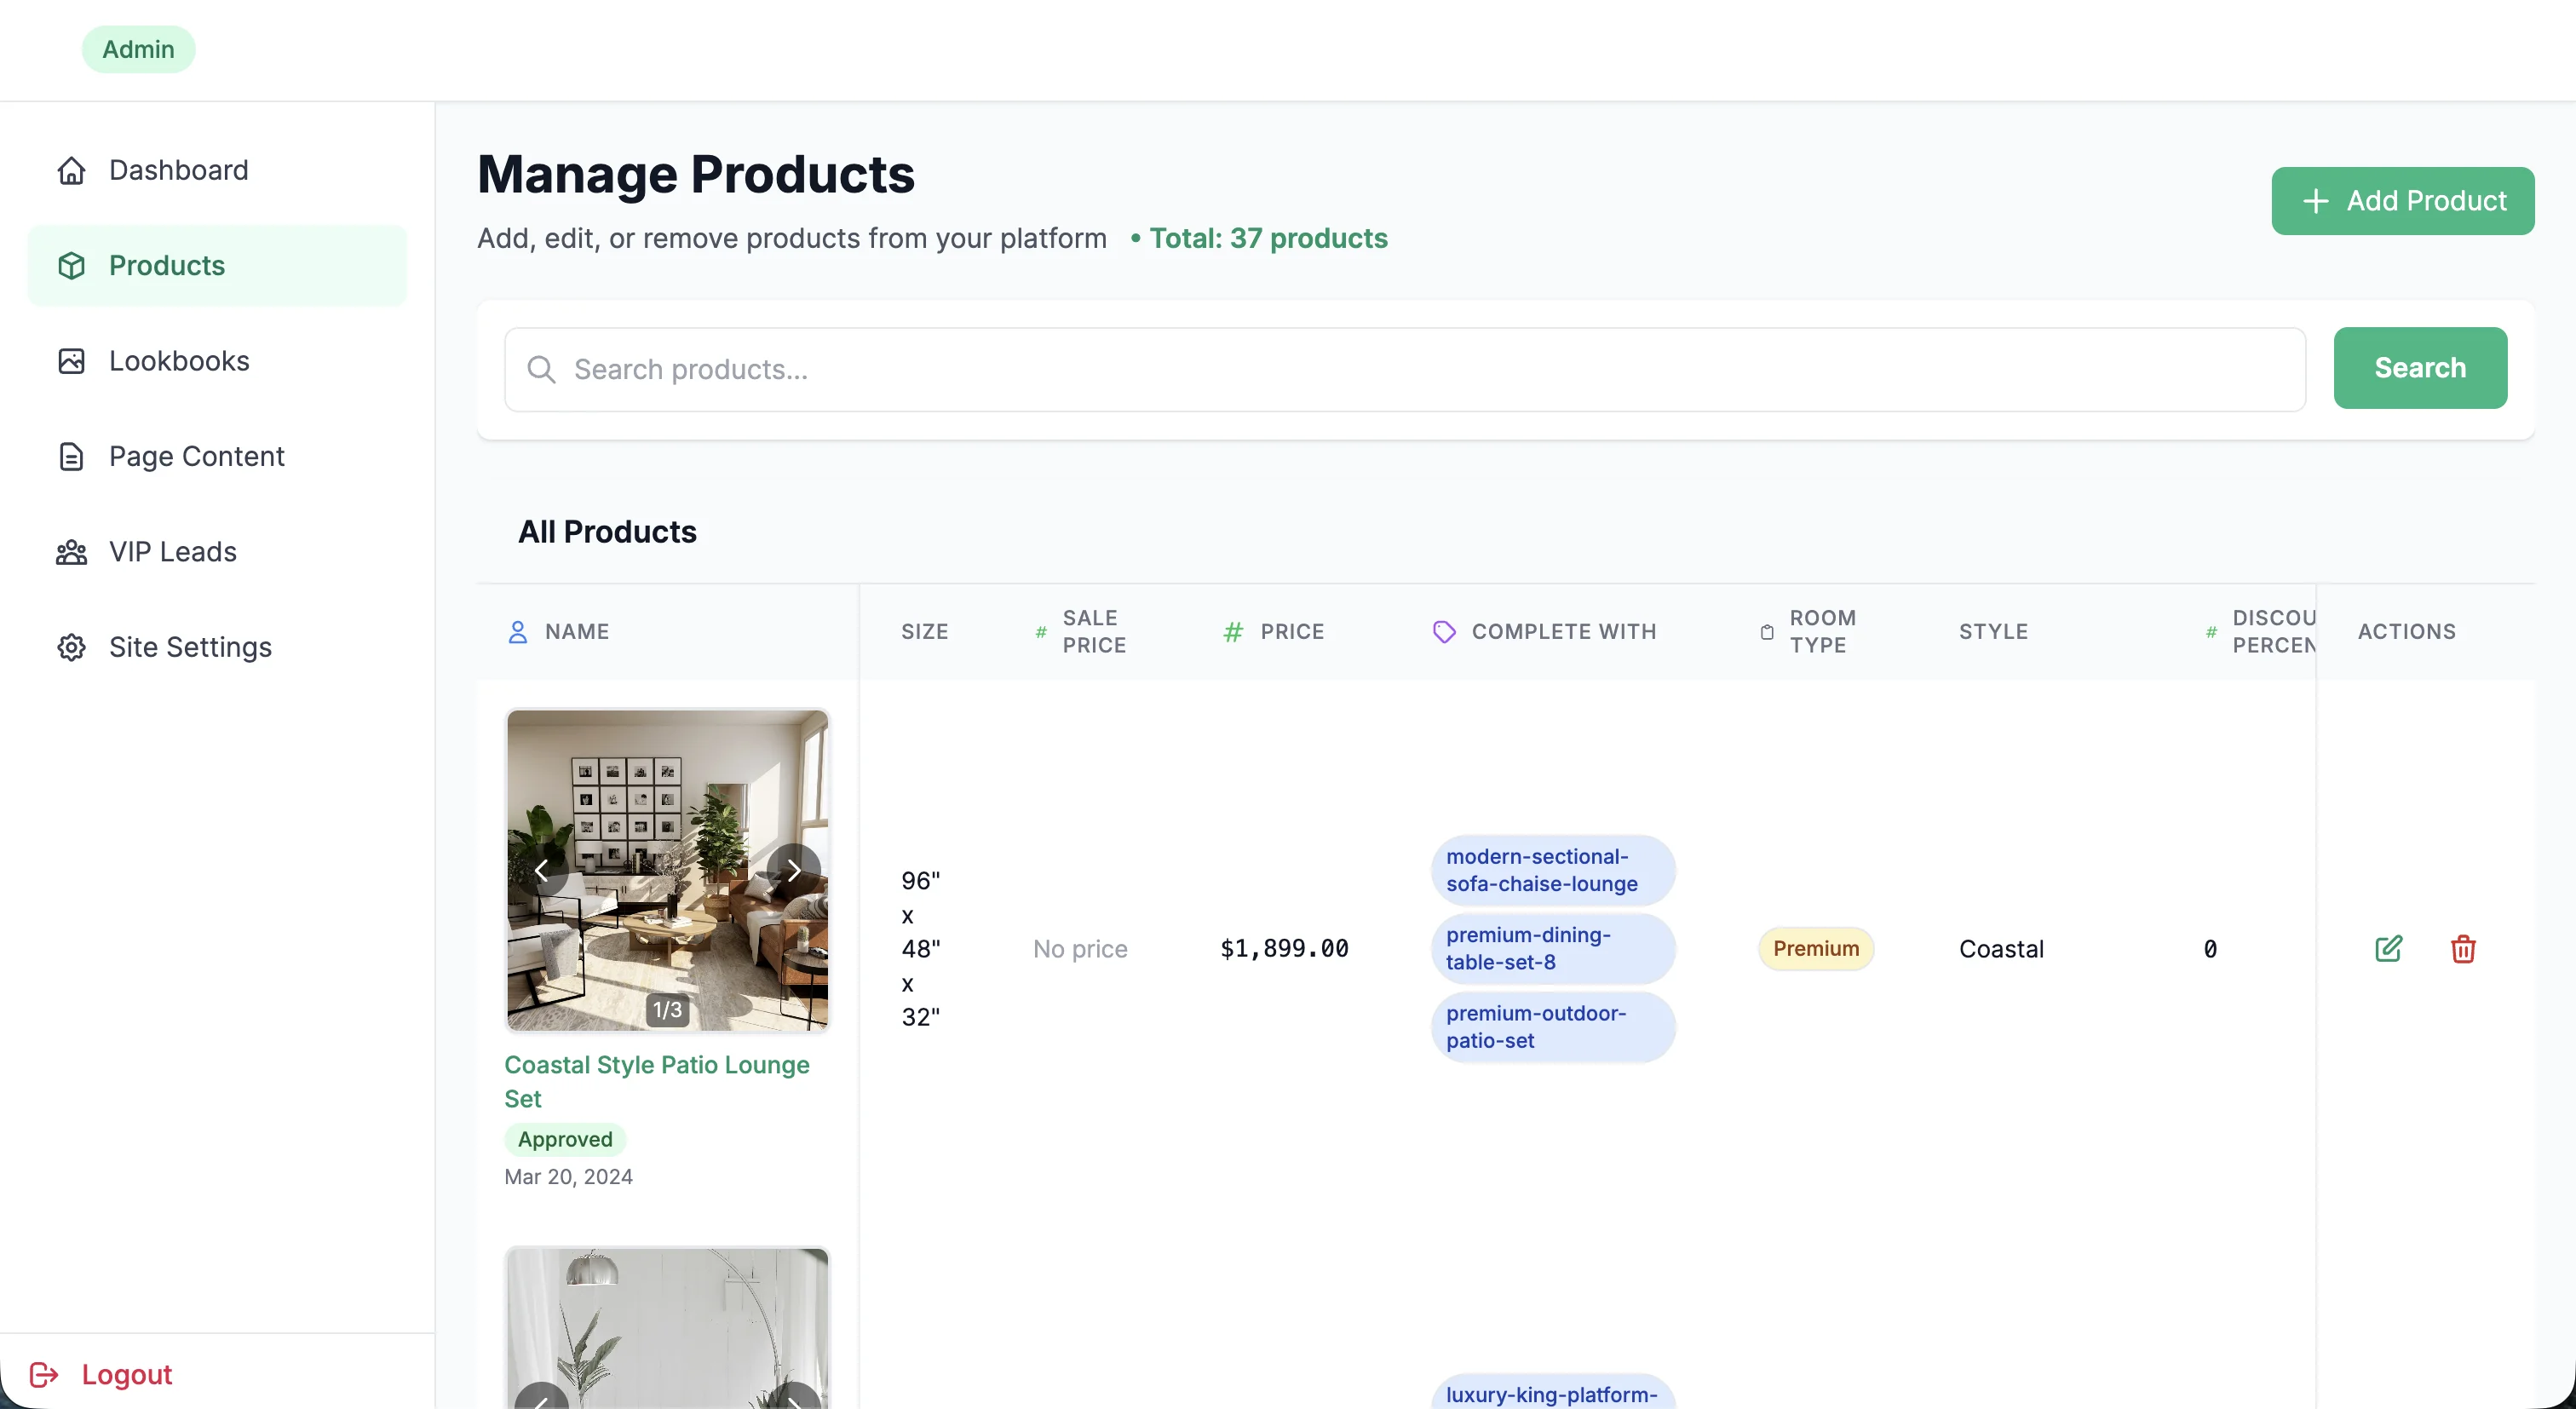Screen dimensions: 2576x1409
Task: Click the Add Product button
Action: tap(2402, 201)
